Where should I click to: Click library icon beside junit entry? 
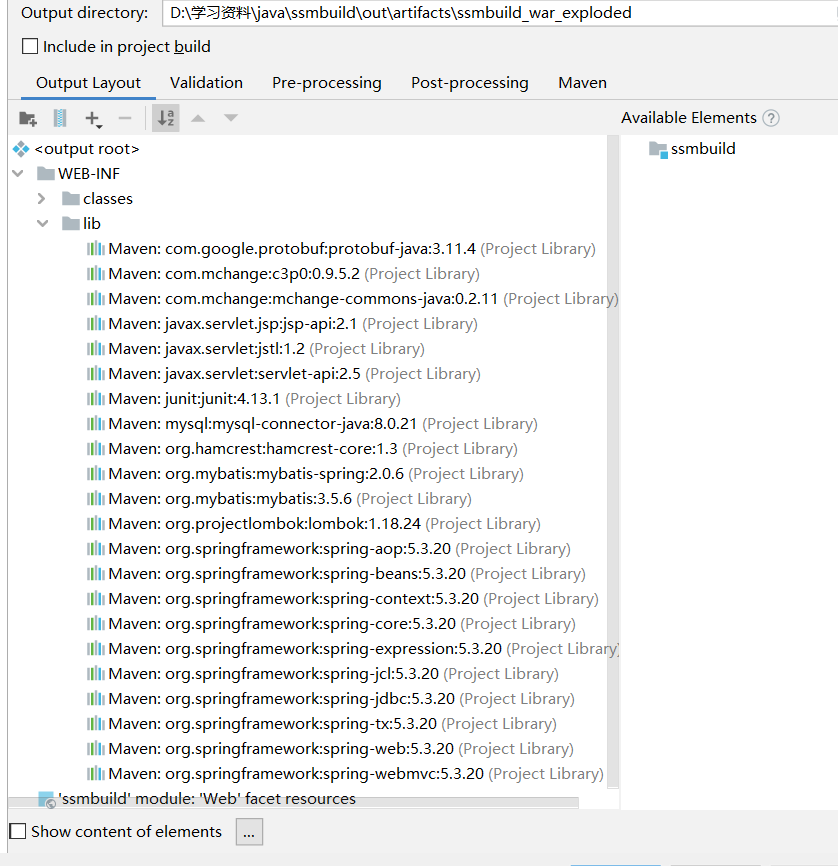coord(96,398)
